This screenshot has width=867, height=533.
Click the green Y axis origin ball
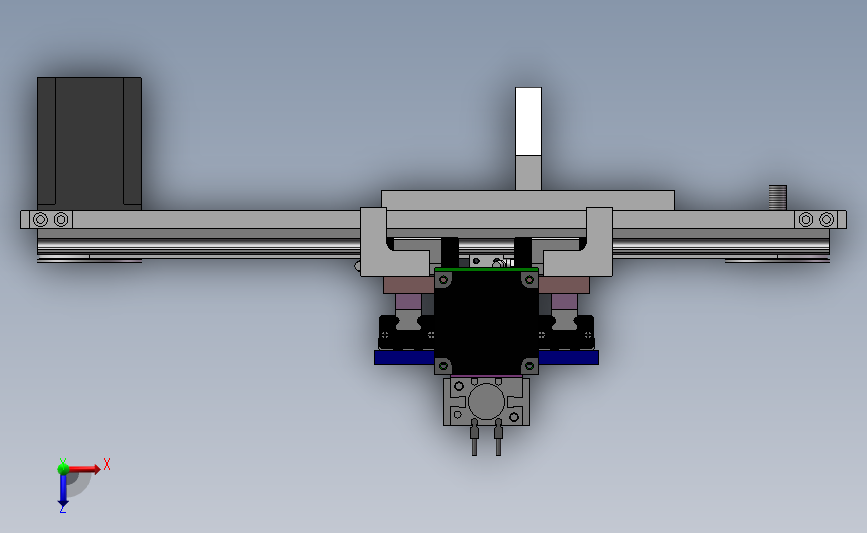pyautogui.click(x=62, y=469)
